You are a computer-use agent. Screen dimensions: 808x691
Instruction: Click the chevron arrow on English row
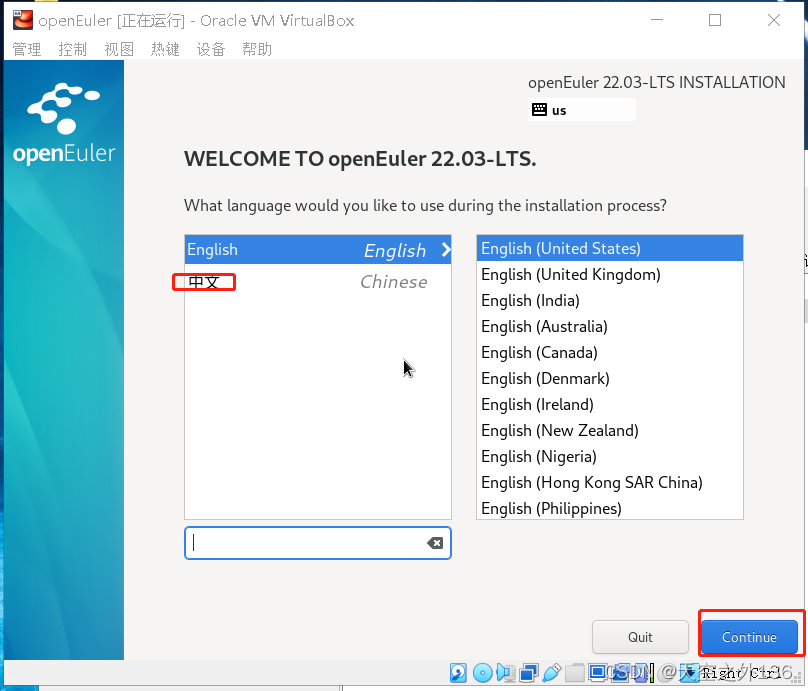click(x=446, y=250)
